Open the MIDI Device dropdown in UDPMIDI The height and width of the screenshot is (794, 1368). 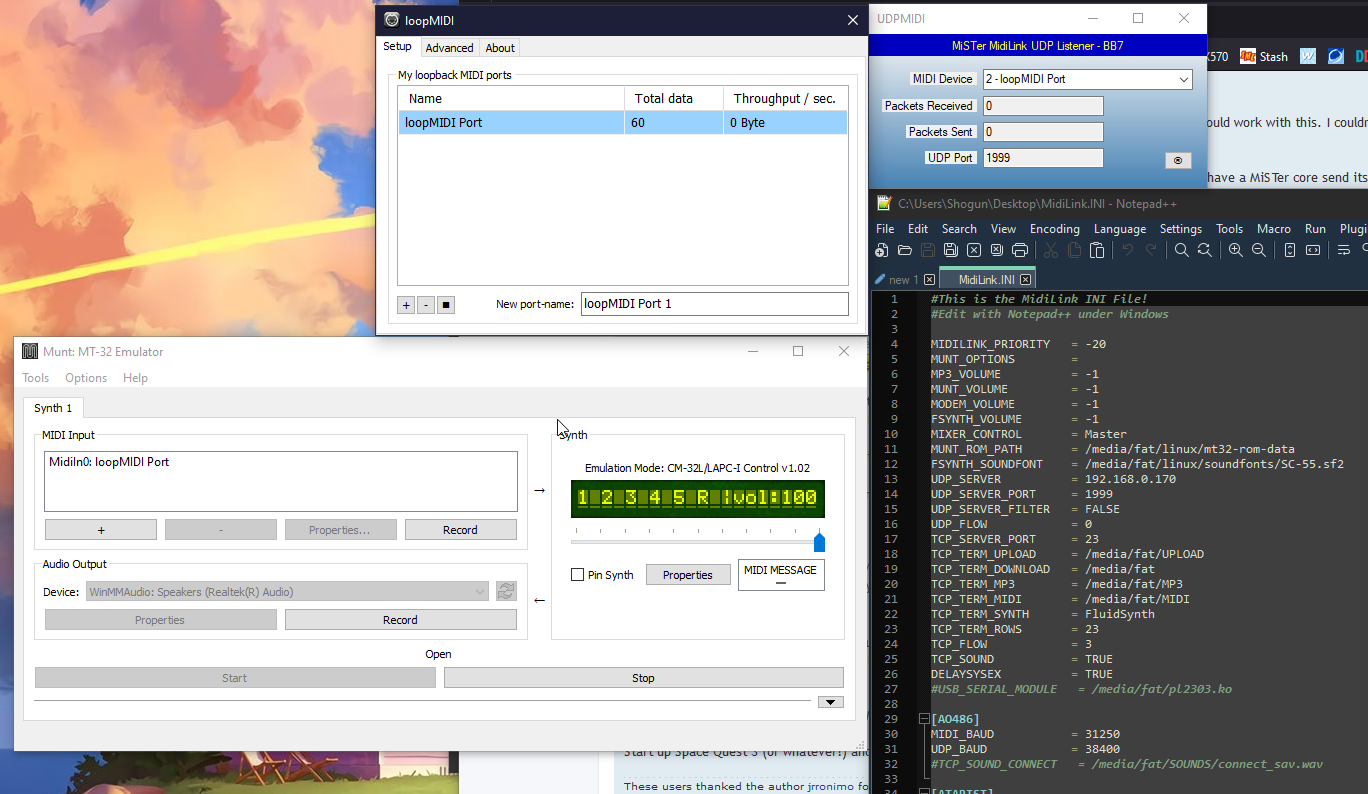1087,79
